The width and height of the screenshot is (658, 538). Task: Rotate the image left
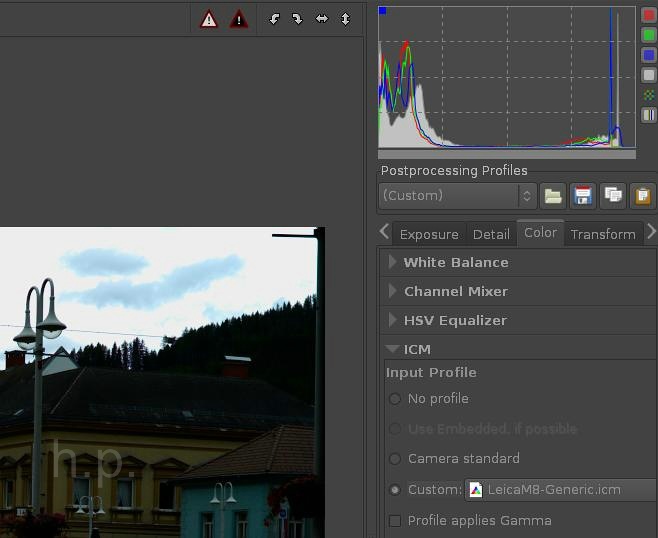click(x=275, y=19)
